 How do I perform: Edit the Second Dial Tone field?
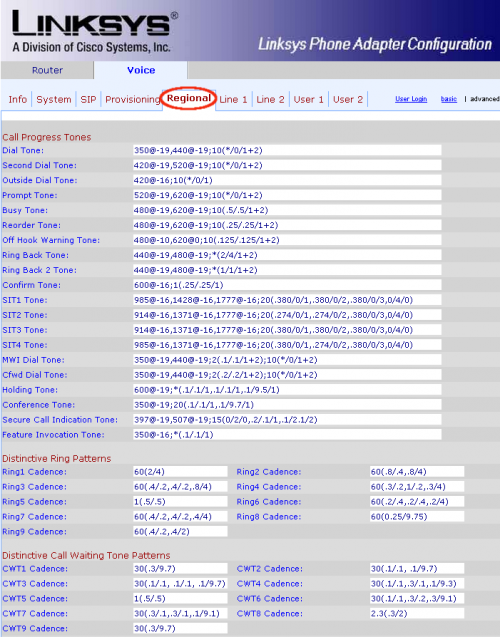287,165
